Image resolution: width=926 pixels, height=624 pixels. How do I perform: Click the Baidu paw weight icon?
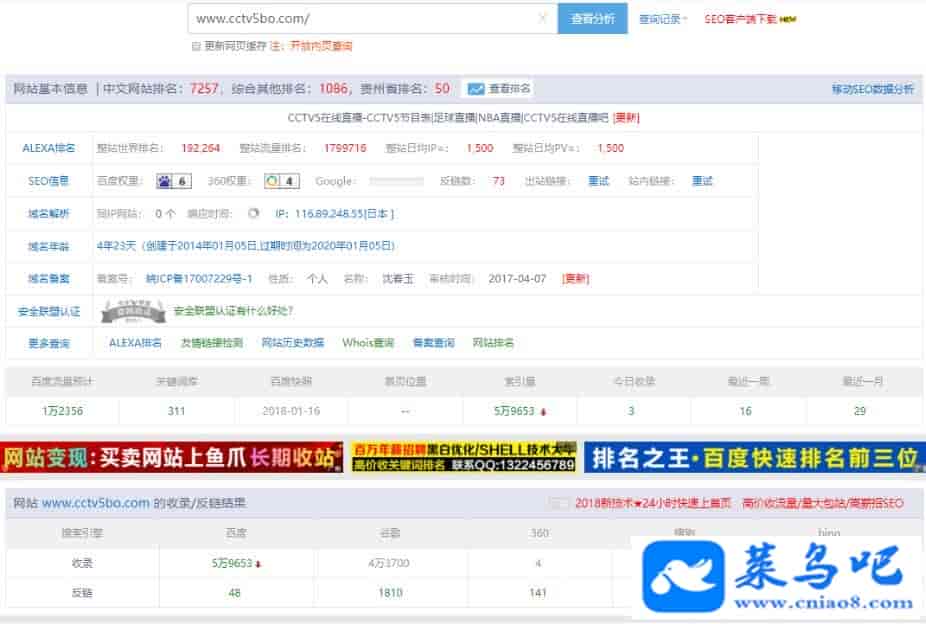pos(165,181)
